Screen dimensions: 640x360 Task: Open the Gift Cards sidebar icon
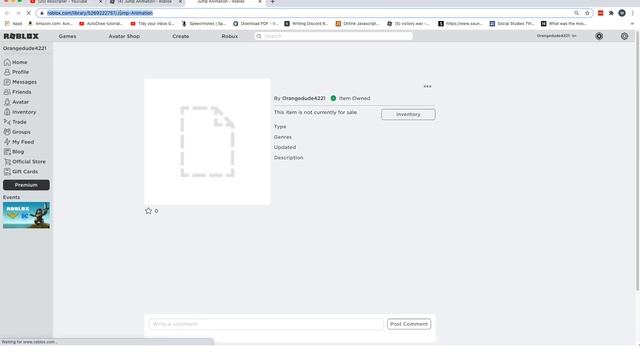7,172
